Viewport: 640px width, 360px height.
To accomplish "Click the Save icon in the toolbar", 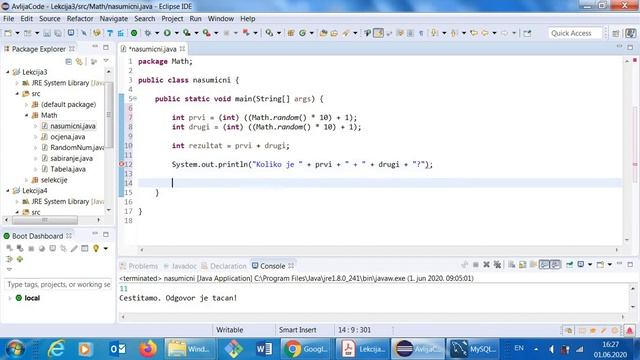I will coord(47,33).
